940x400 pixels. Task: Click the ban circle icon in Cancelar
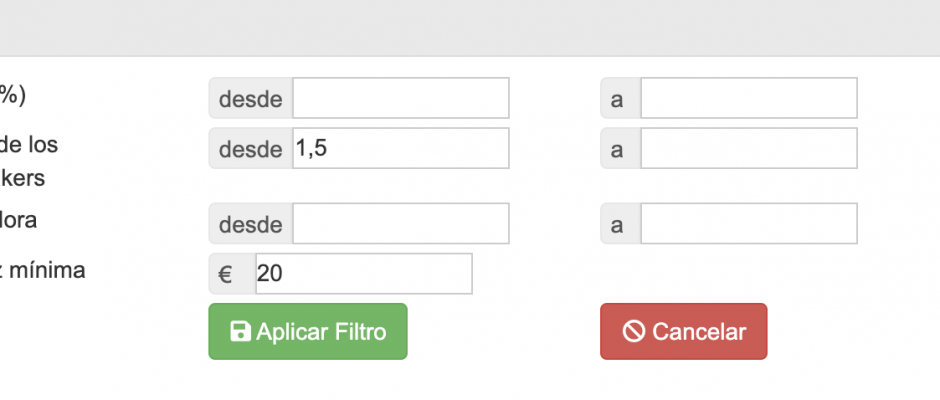pos(634,331)
